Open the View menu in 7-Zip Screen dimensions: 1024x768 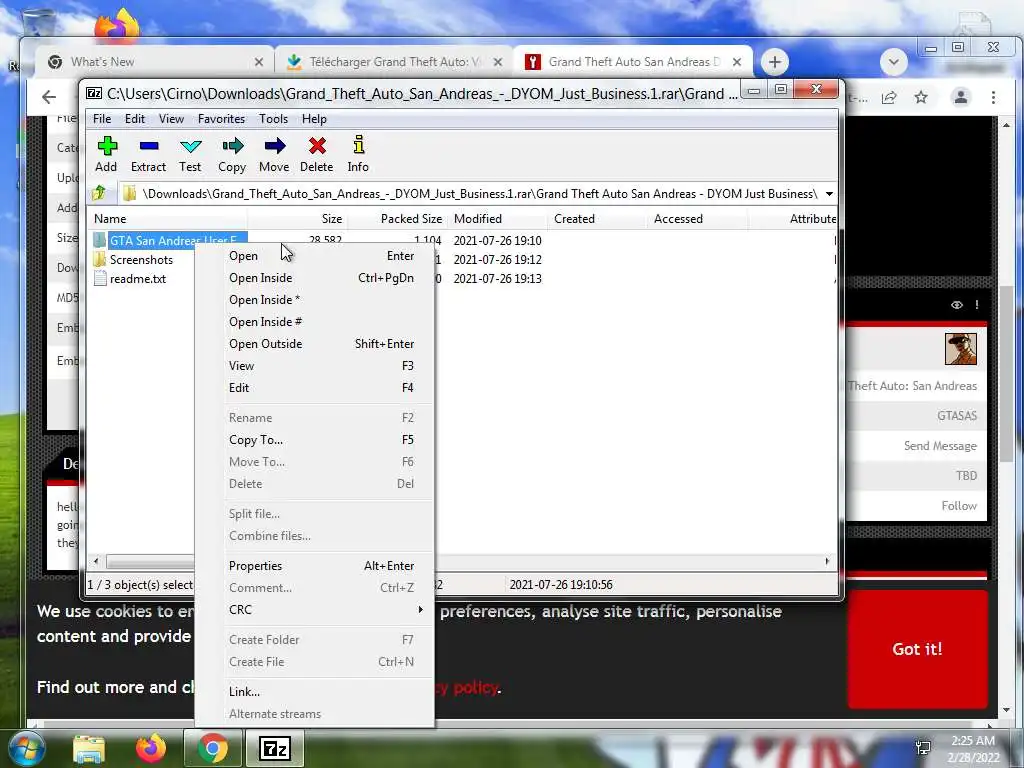171,119
